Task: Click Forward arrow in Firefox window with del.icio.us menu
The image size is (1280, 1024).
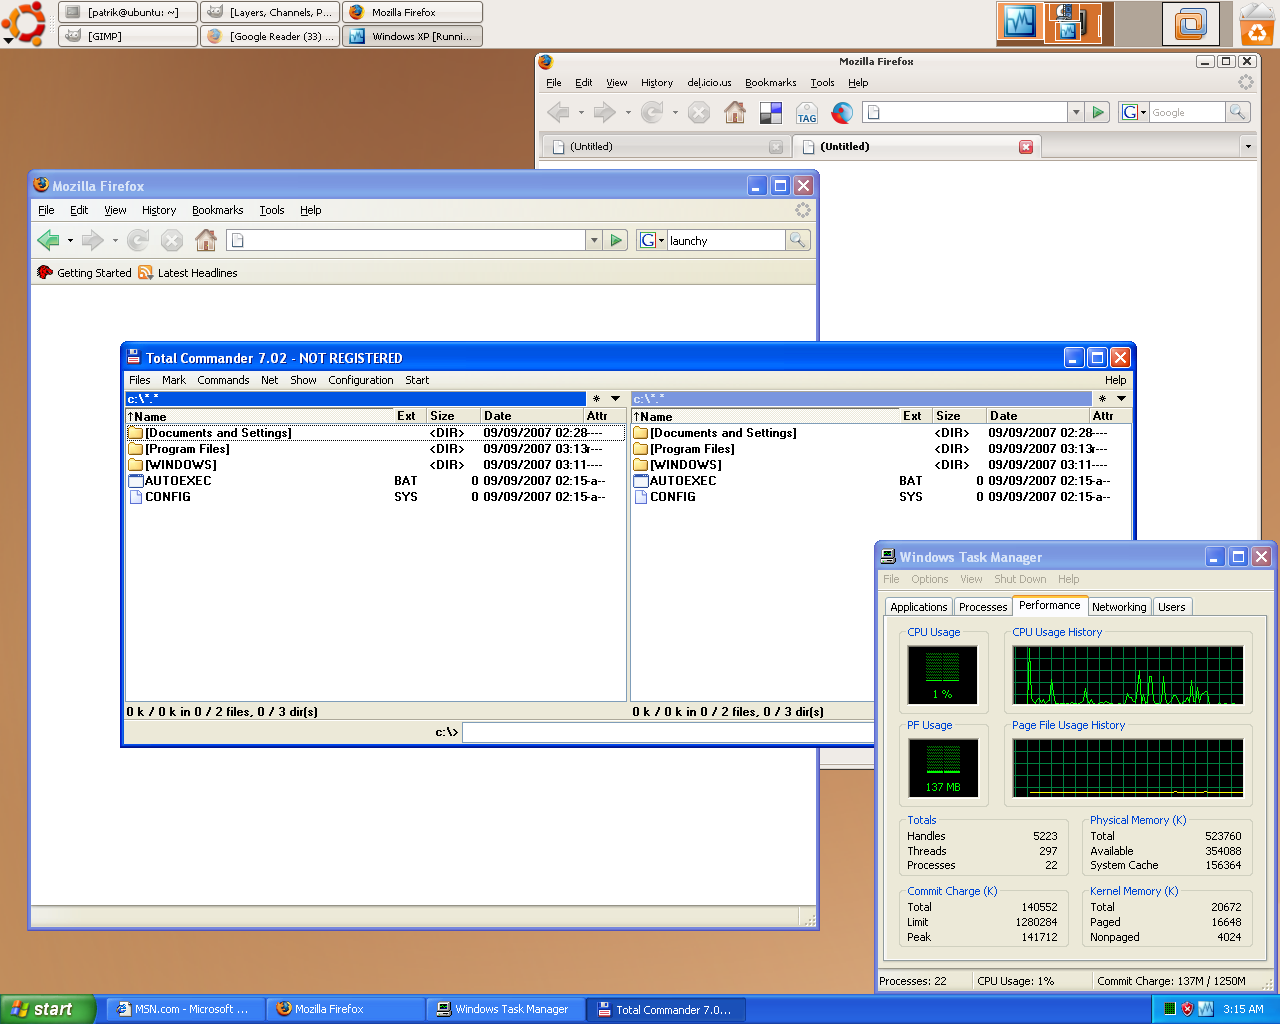Action: 604,112
